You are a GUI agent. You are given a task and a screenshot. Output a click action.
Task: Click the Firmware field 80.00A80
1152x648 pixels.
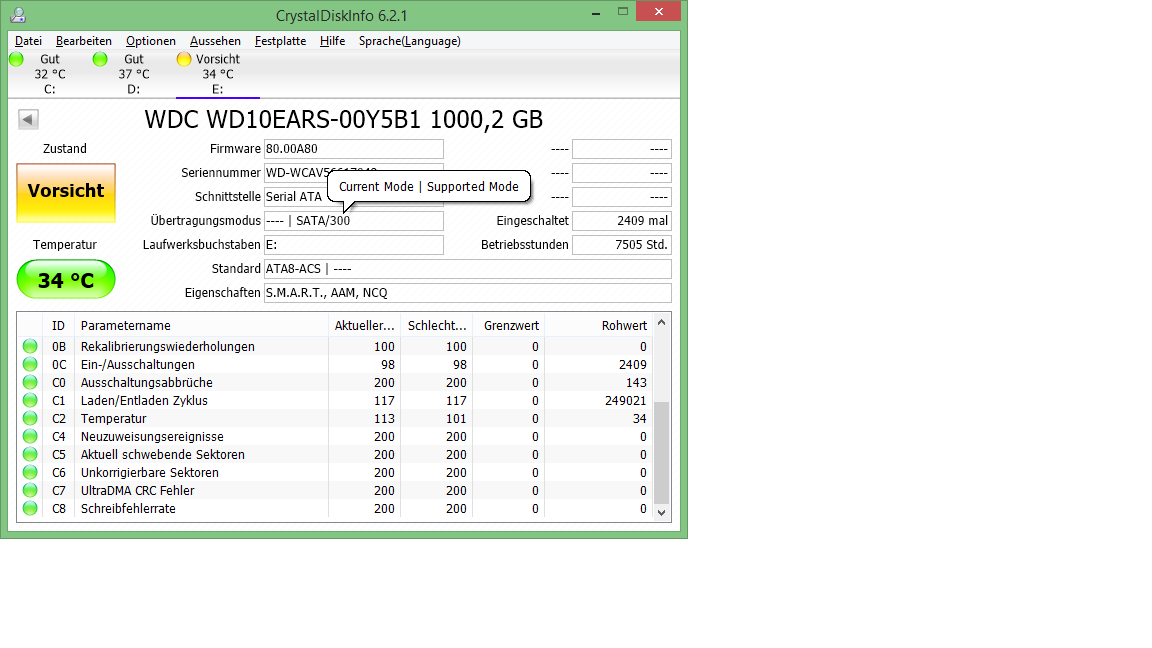pyautogui.click(x=354, y=148)
